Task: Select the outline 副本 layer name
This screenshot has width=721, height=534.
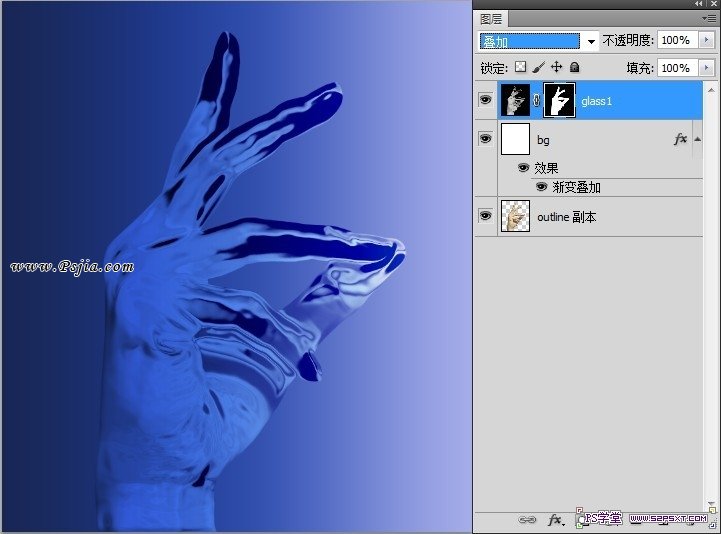Action: click(x=566, y=217)
